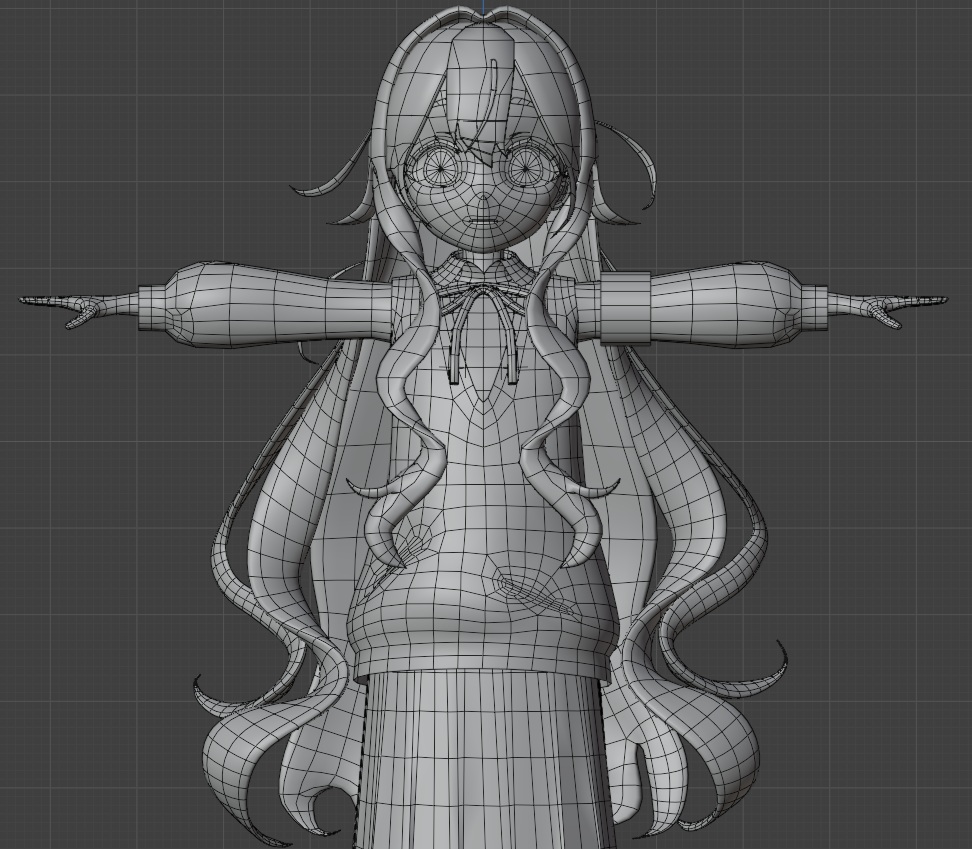972x849 pixels.
Task: Select the eye mesh on the screen-left side
Action: point(441,167)
